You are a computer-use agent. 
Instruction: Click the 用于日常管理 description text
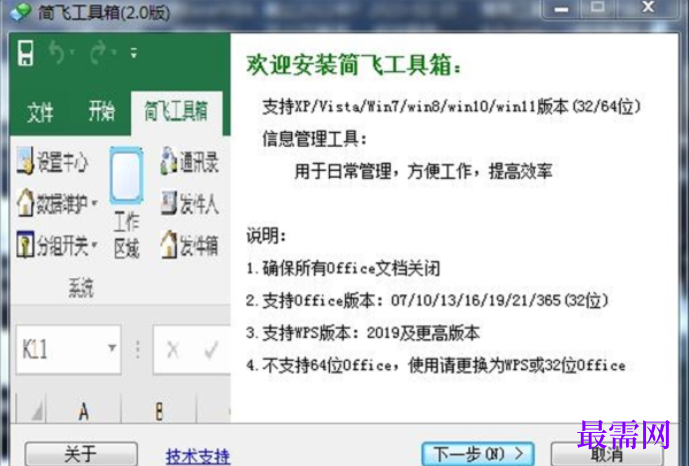[x=423, y=171]
